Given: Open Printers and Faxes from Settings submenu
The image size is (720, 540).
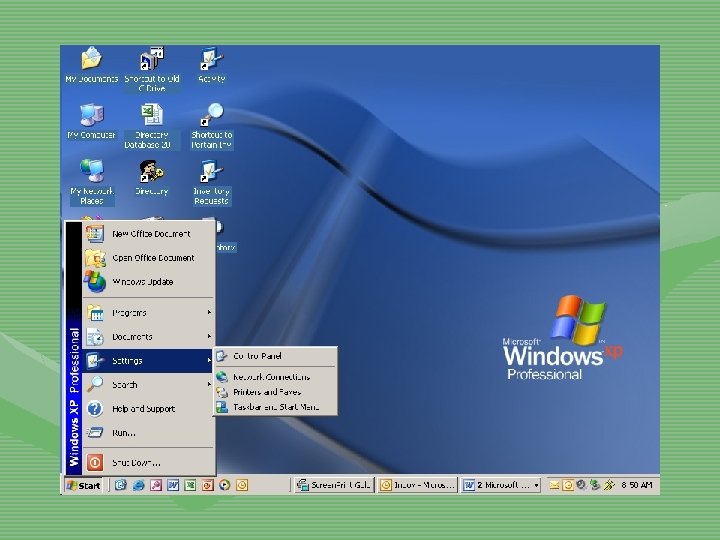Looking at the screenshot, I should point(276,392).
